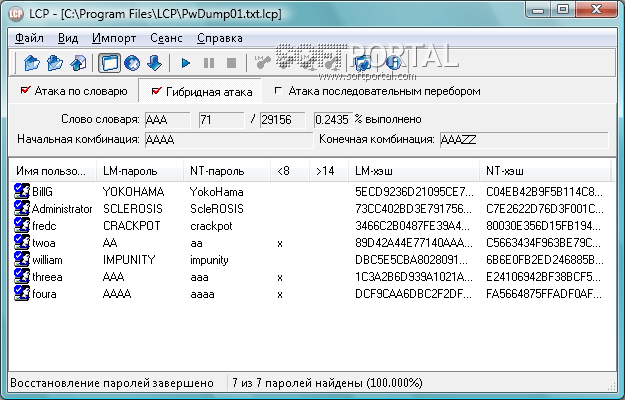Open the Справка menu
The height and width of the screenshot is (400, 625).
220,38
